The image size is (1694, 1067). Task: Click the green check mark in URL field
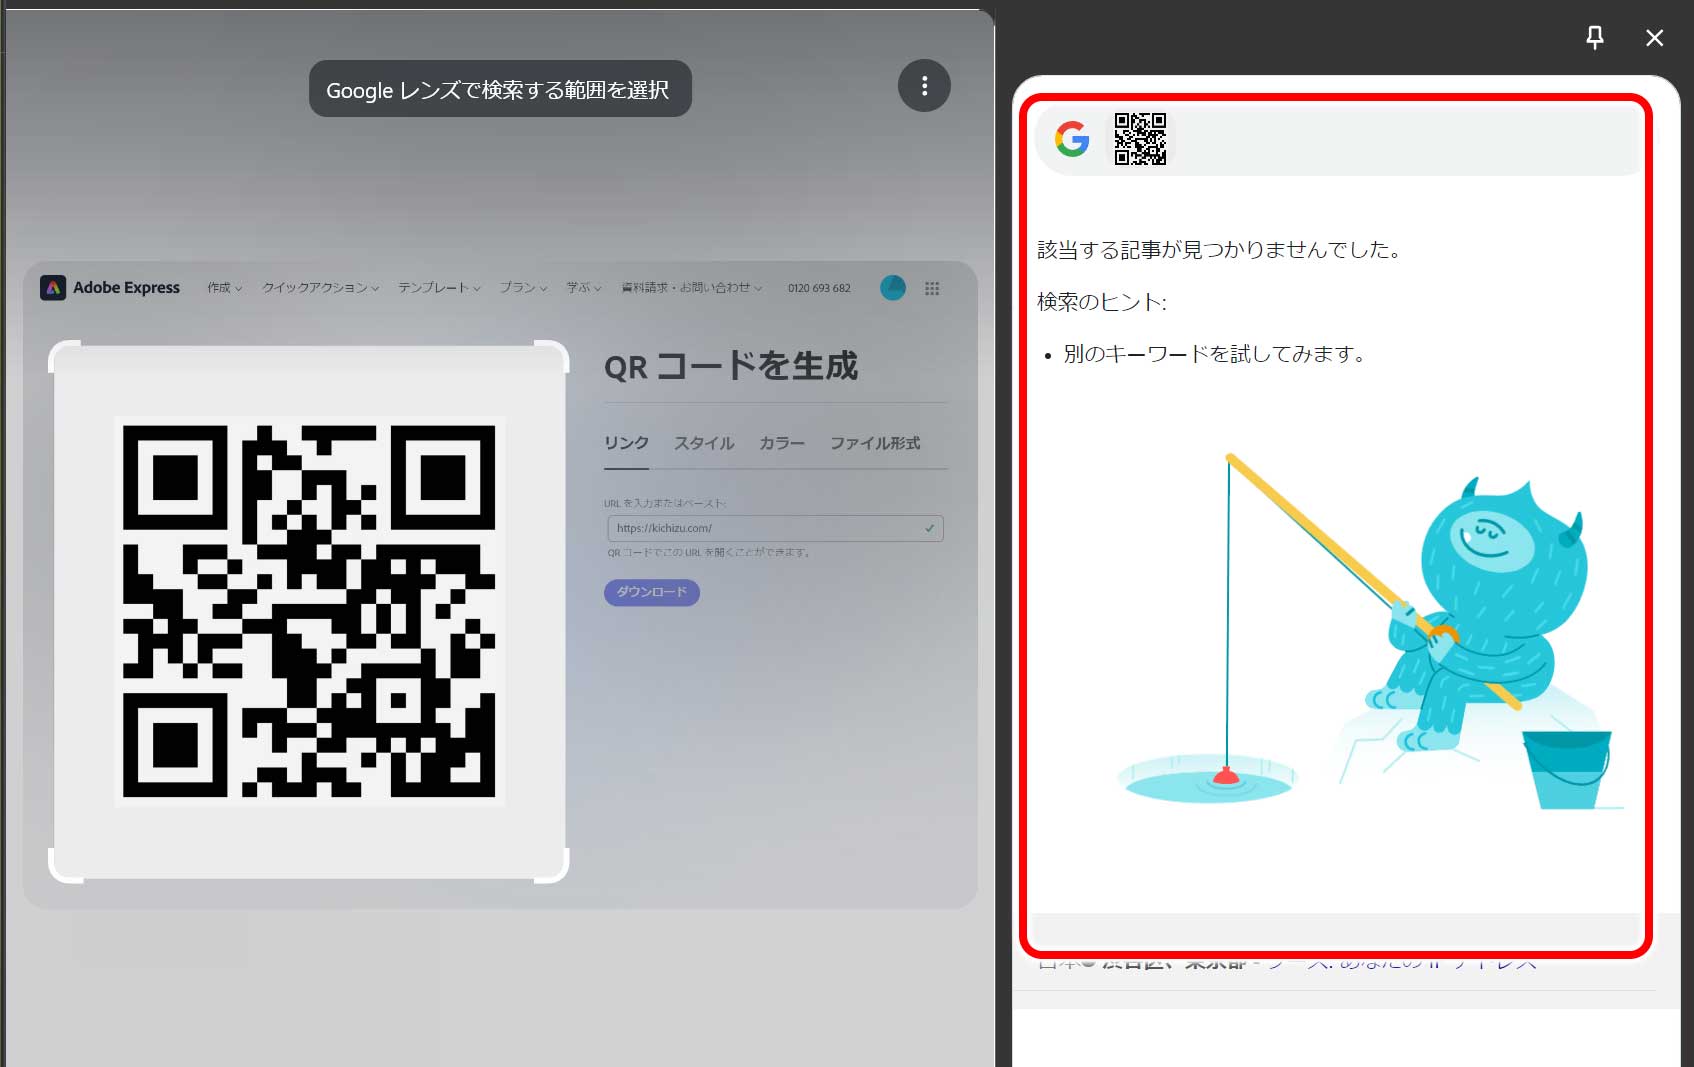click(930, 528)
